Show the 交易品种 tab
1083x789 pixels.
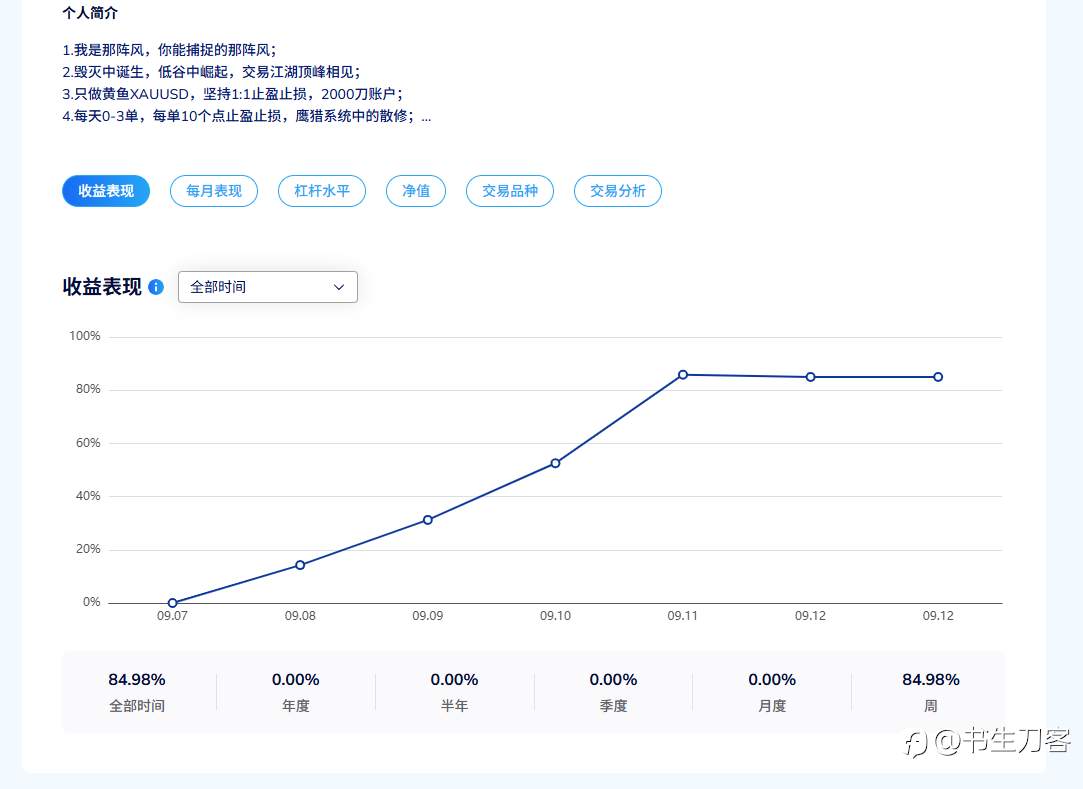point(510,191)
